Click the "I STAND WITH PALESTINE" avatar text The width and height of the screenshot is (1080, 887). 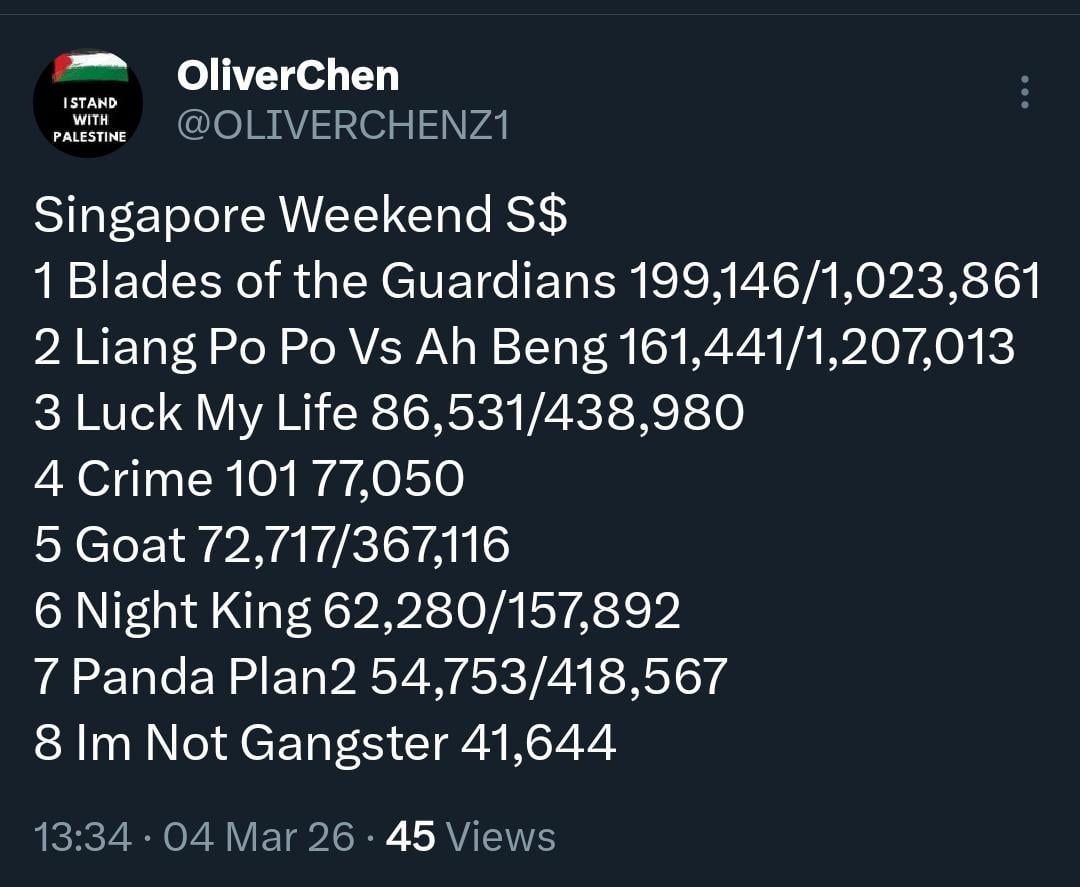point(90,118)
